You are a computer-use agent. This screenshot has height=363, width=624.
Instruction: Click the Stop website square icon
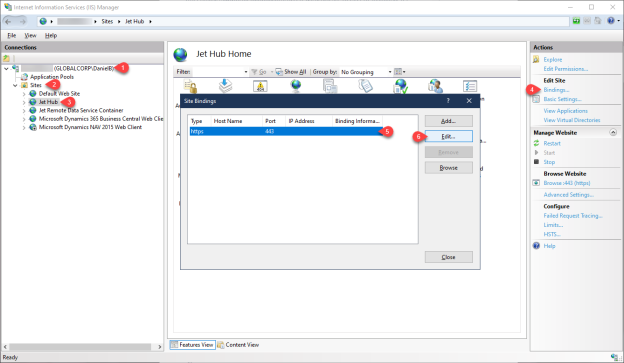(536, 162)
